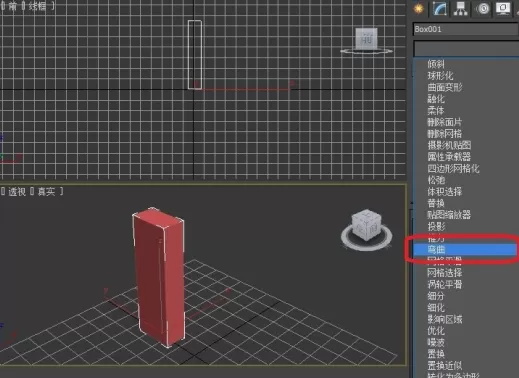Apply the 噪波 modifier

tap(436, 342)
